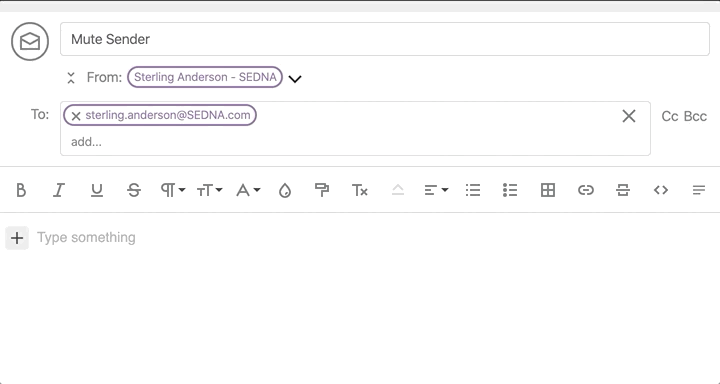Toggle italic text formatting
This screenshot has height=384, width=720.
point(58,190)
